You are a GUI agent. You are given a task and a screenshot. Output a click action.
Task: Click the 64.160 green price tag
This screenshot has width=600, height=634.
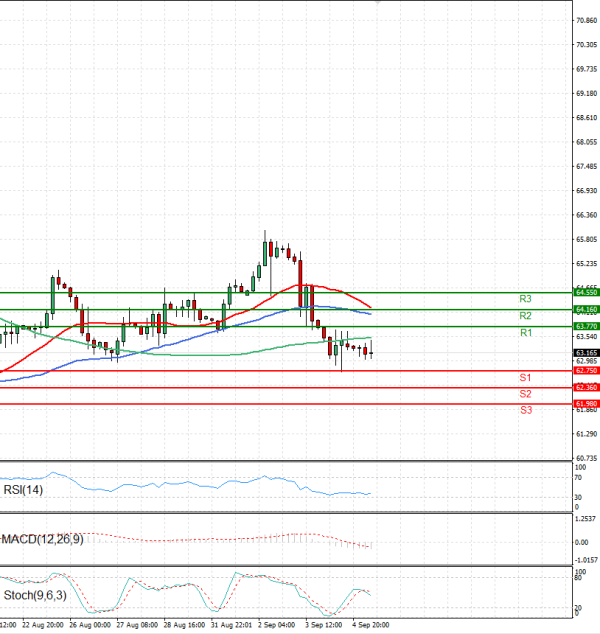(x=586, y=310)
